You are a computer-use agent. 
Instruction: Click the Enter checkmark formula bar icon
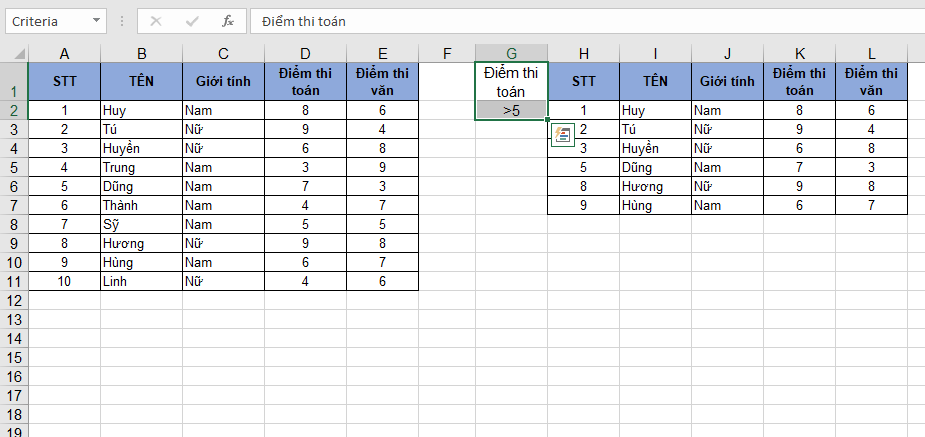pyautogui.click(x=192, y=21)
